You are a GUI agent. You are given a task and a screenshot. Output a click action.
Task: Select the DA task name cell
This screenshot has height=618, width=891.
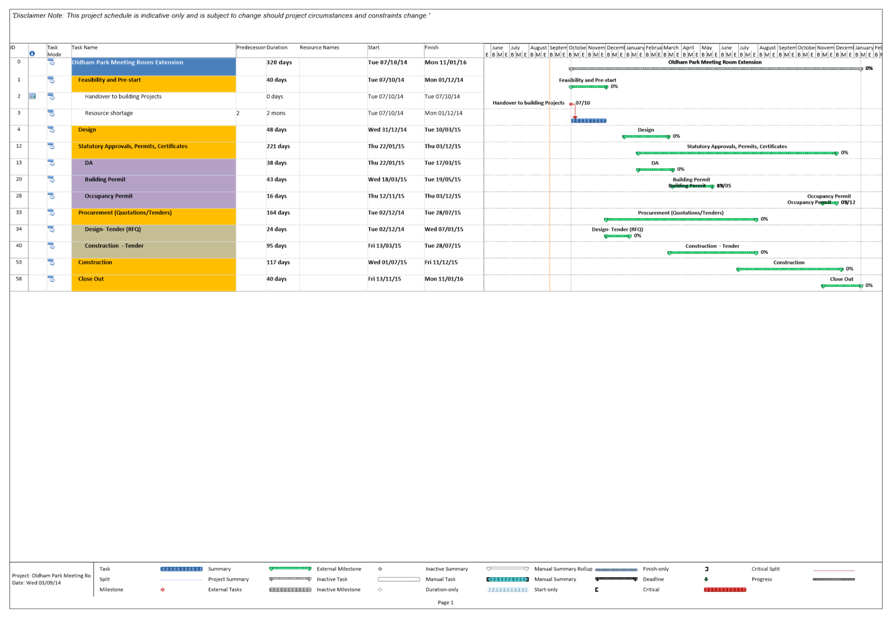click(89, 163)
